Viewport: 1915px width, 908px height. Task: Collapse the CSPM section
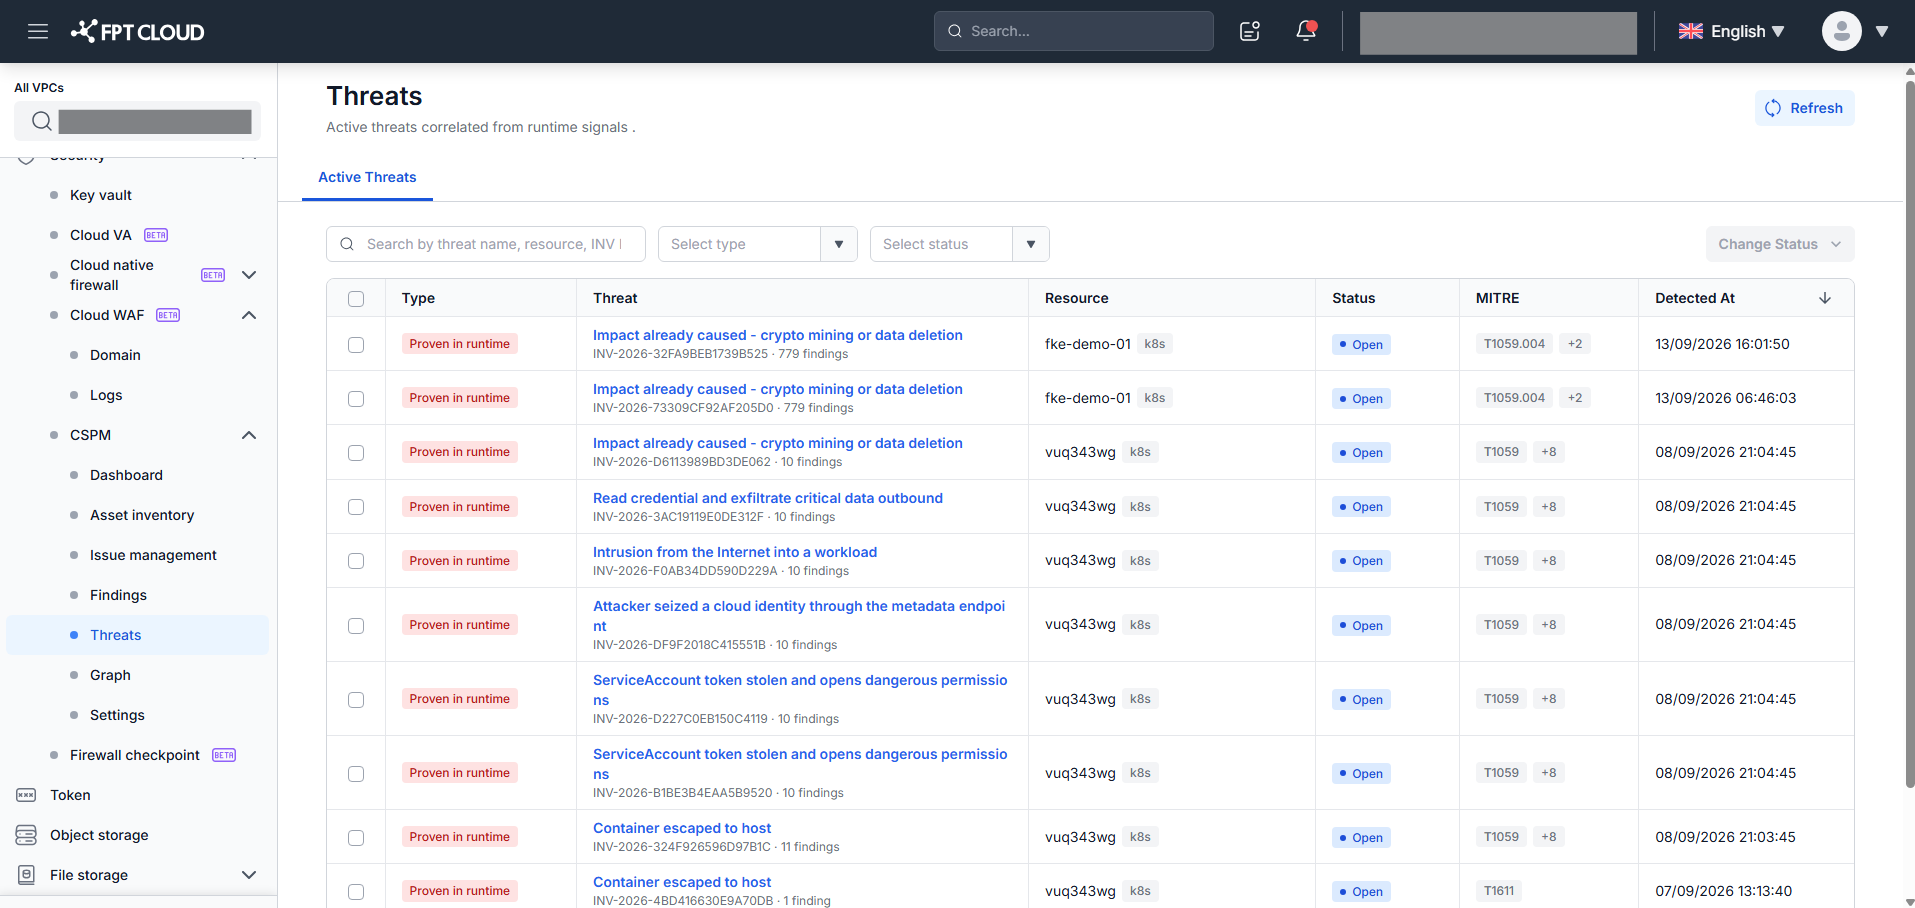(x=249, y=435)
